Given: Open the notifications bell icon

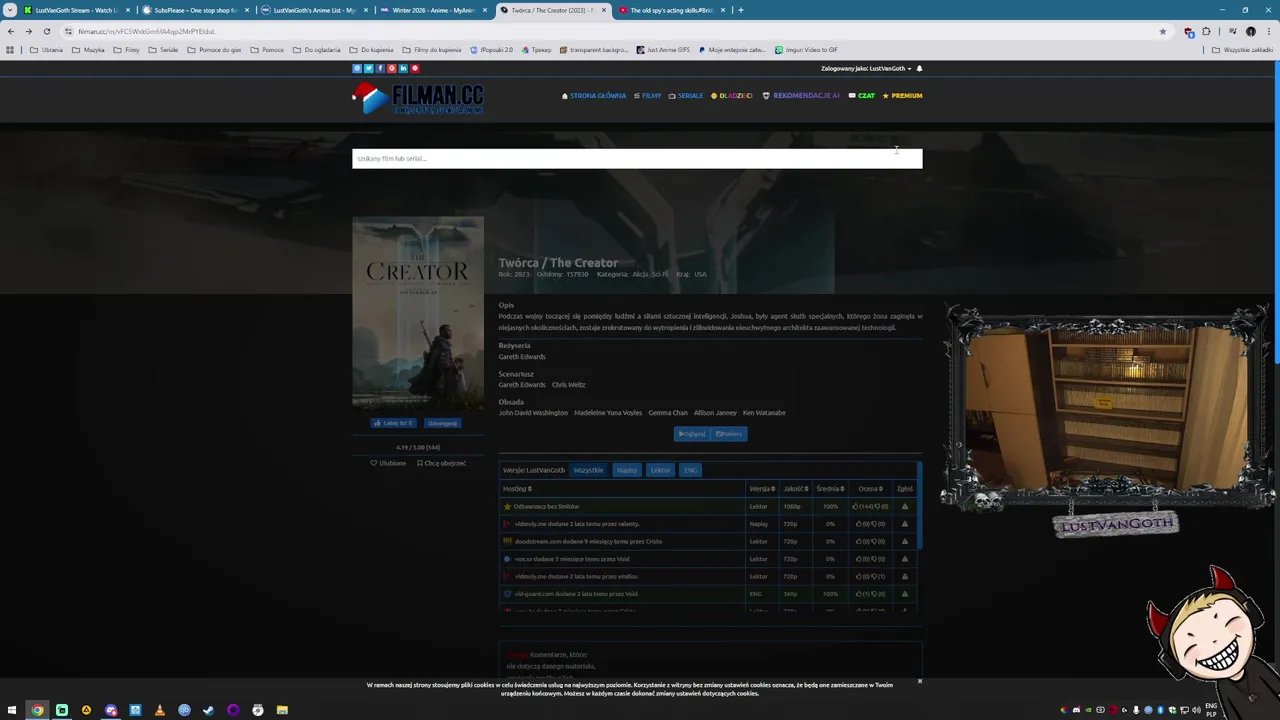Looking at the screenshot, I should [919, 68].
